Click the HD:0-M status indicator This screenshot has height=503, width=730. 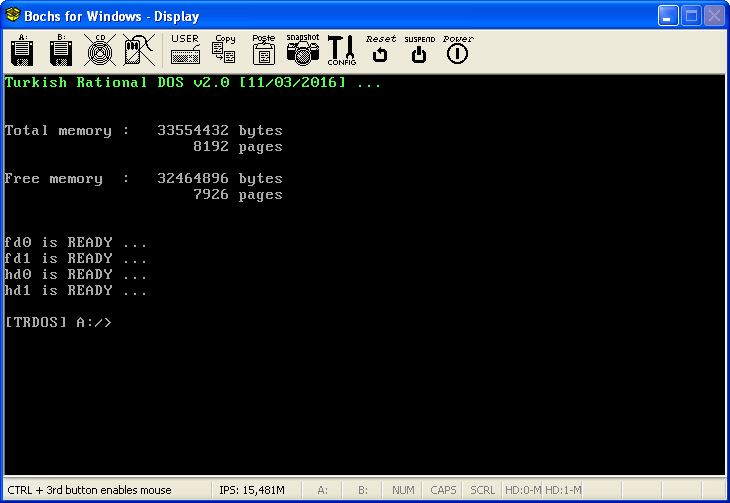(x=522, y=490)
